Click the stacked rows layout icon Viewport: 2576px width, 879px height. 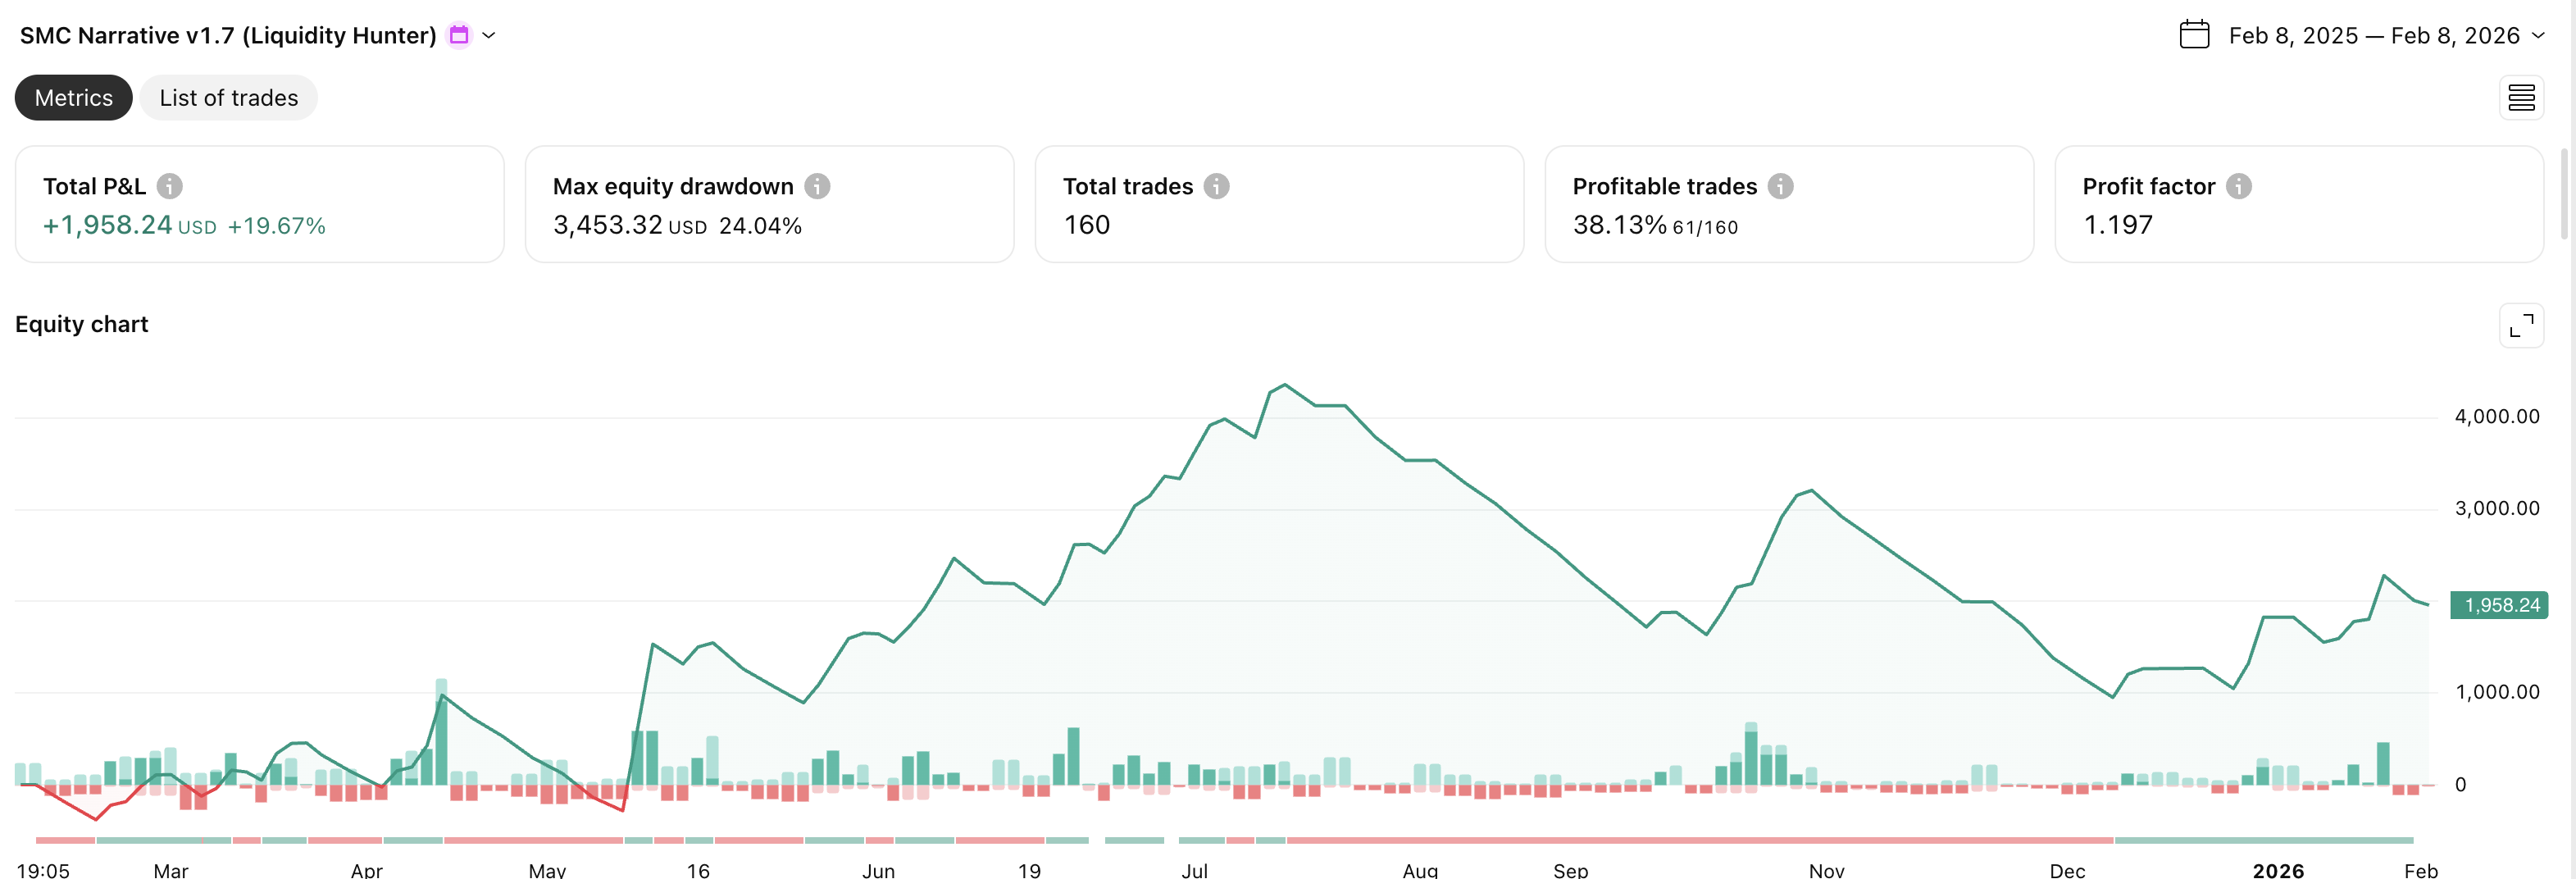pyautogui.click(x=2521, y=98)
